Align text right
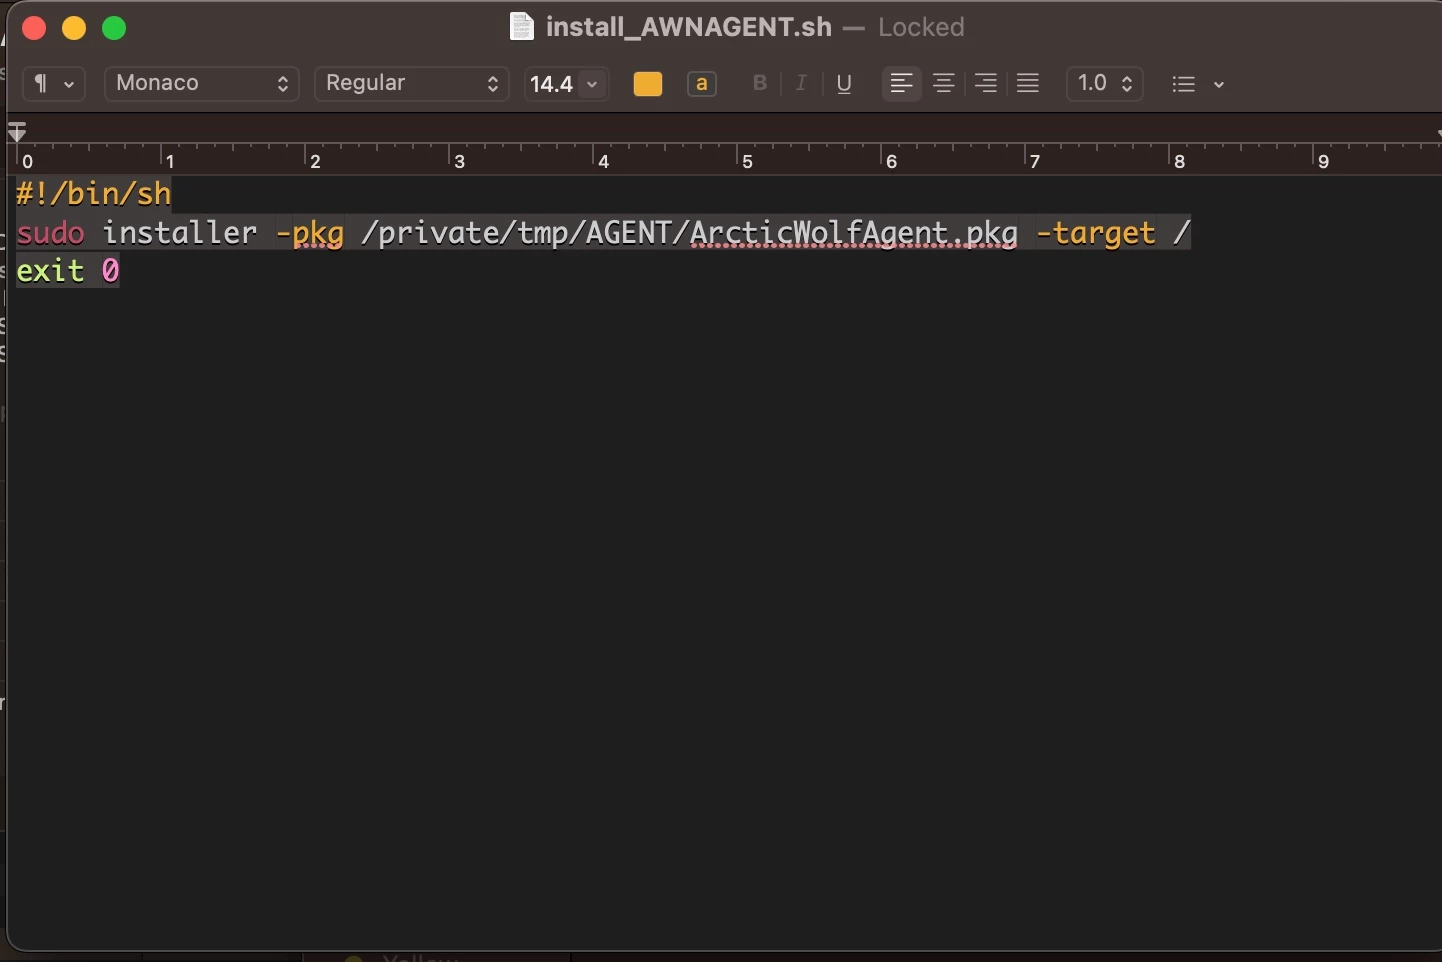 pyautogui.click(x=986, y=84)
